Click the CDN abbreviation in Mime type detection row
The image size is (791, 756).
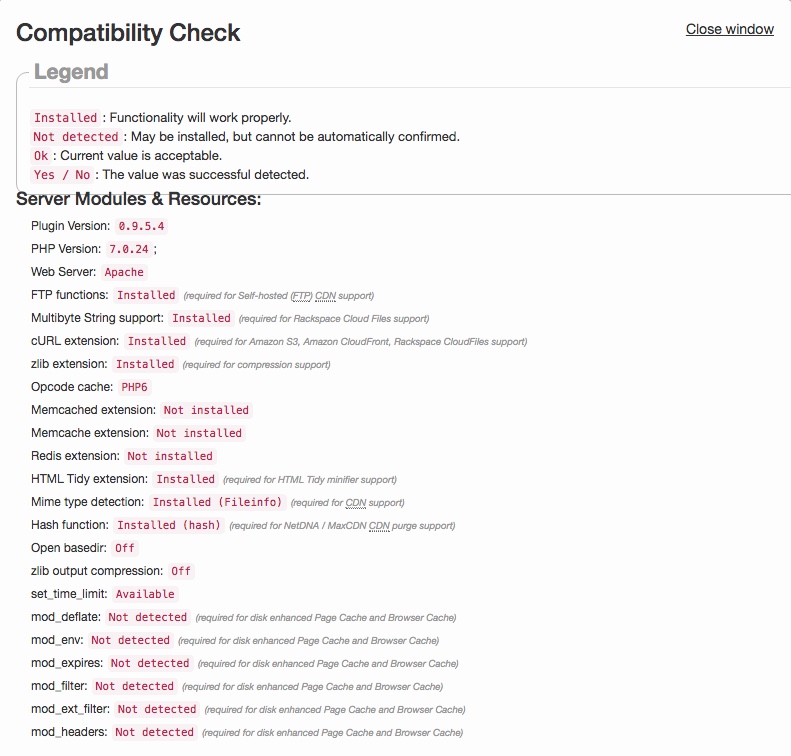356,503
